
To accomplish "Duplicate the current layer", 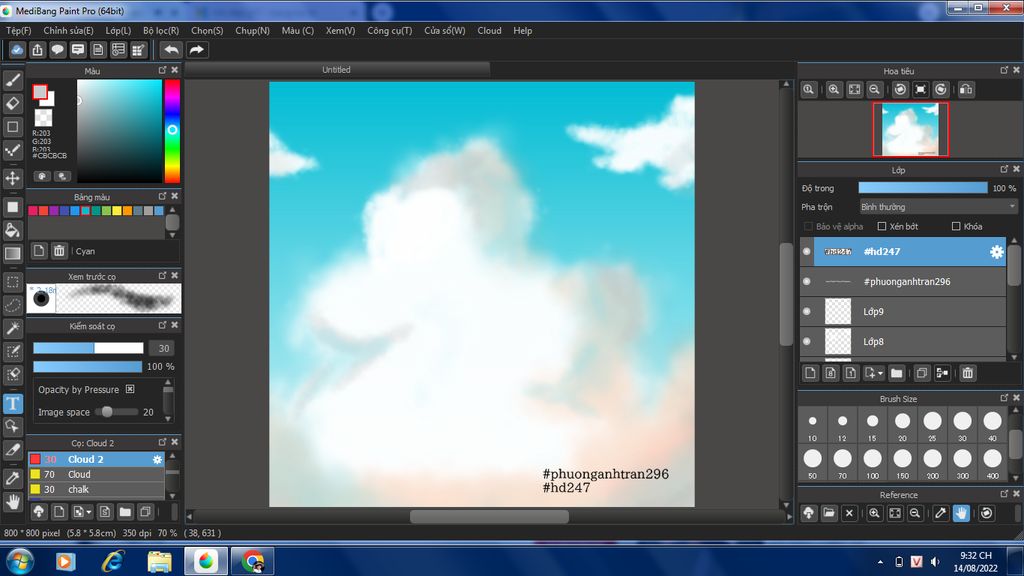I will tap(921, 373).
